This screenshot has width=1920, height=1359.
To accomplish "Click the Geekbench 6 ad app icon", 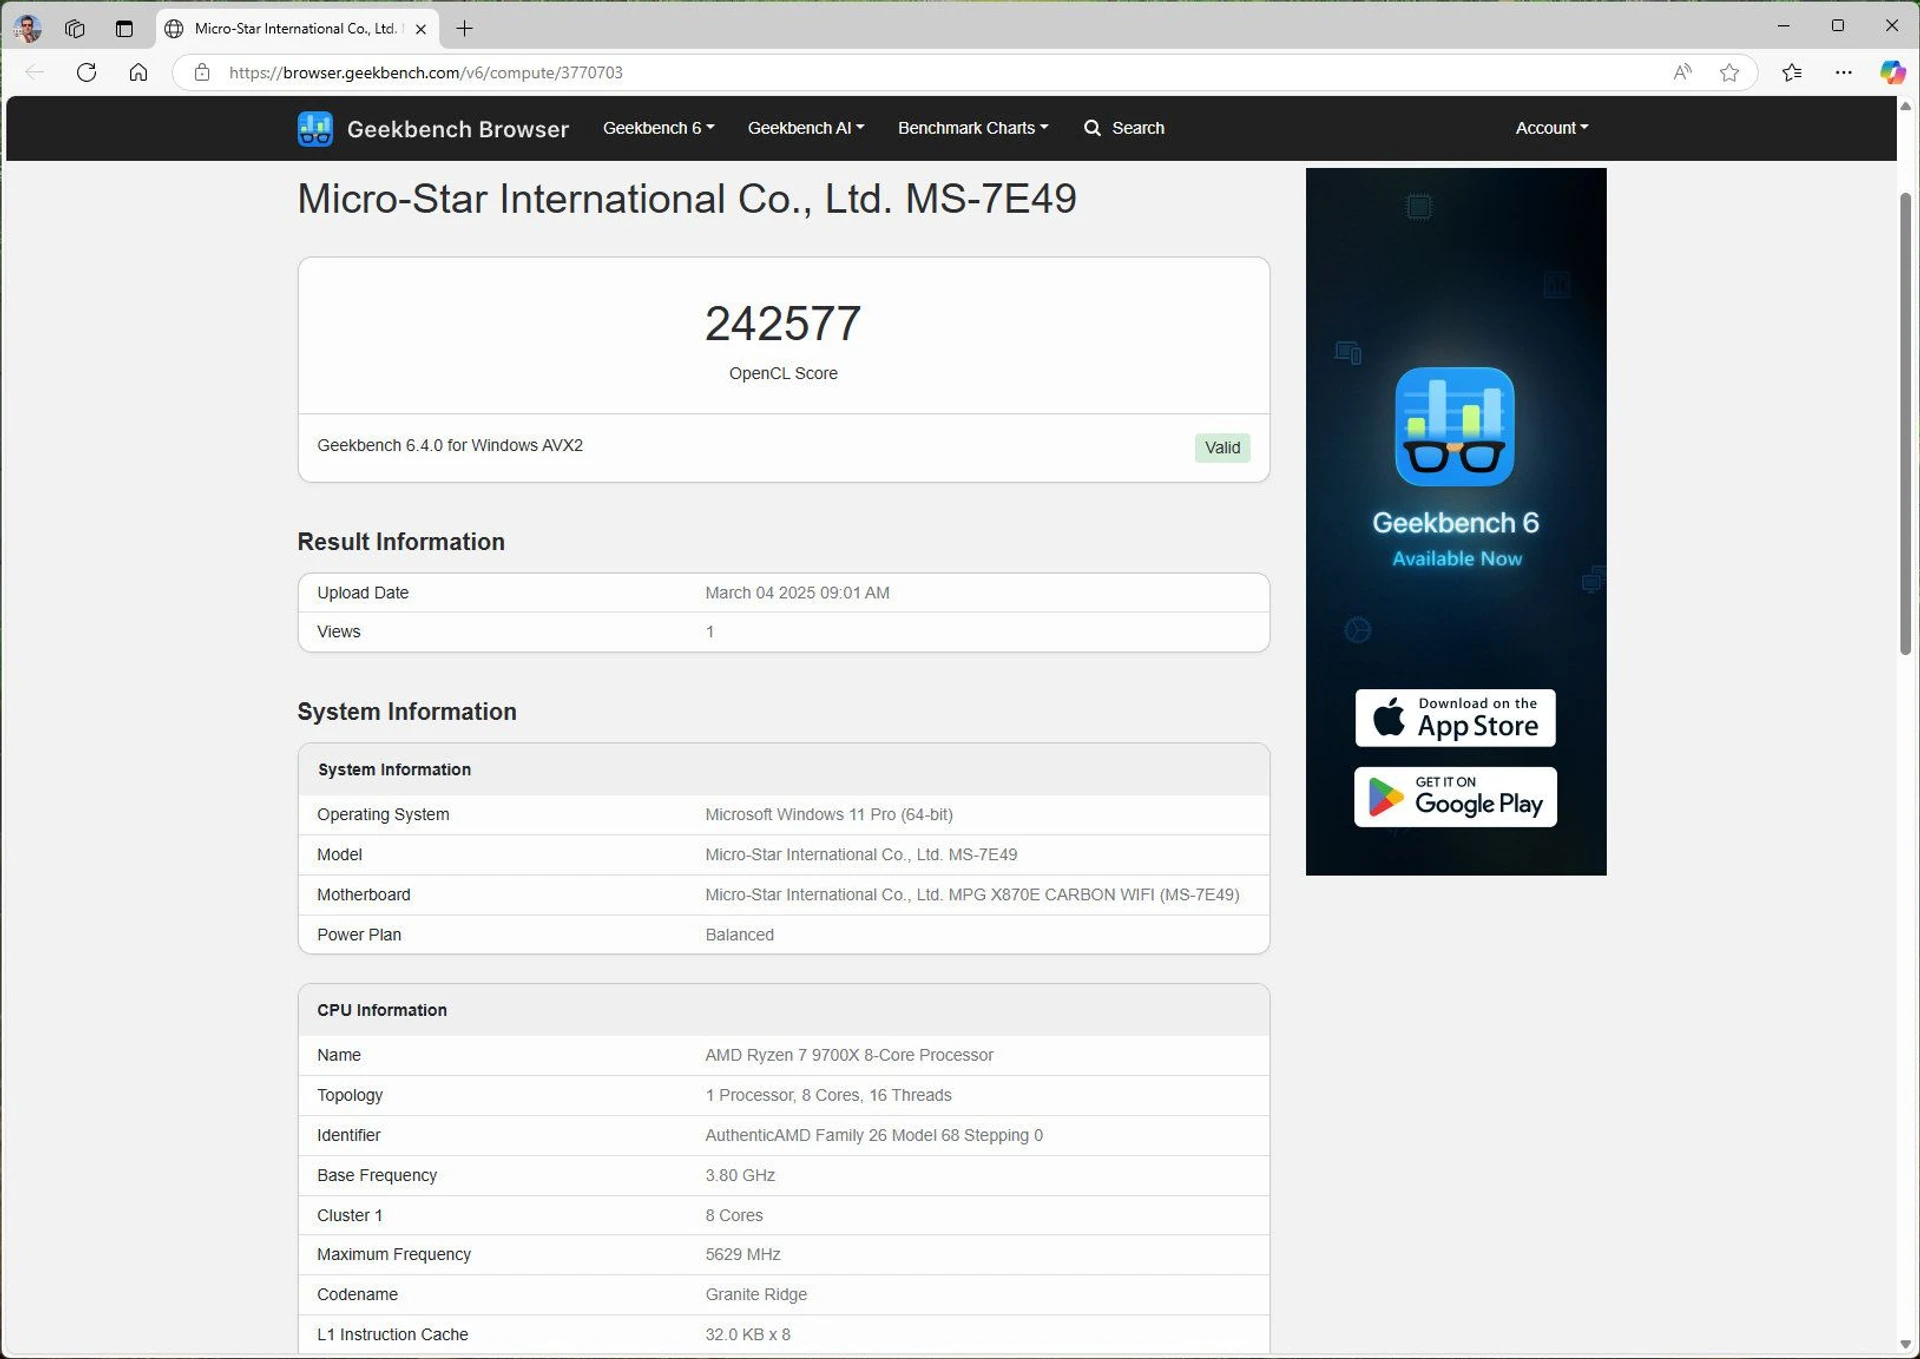I will 1454,426.
